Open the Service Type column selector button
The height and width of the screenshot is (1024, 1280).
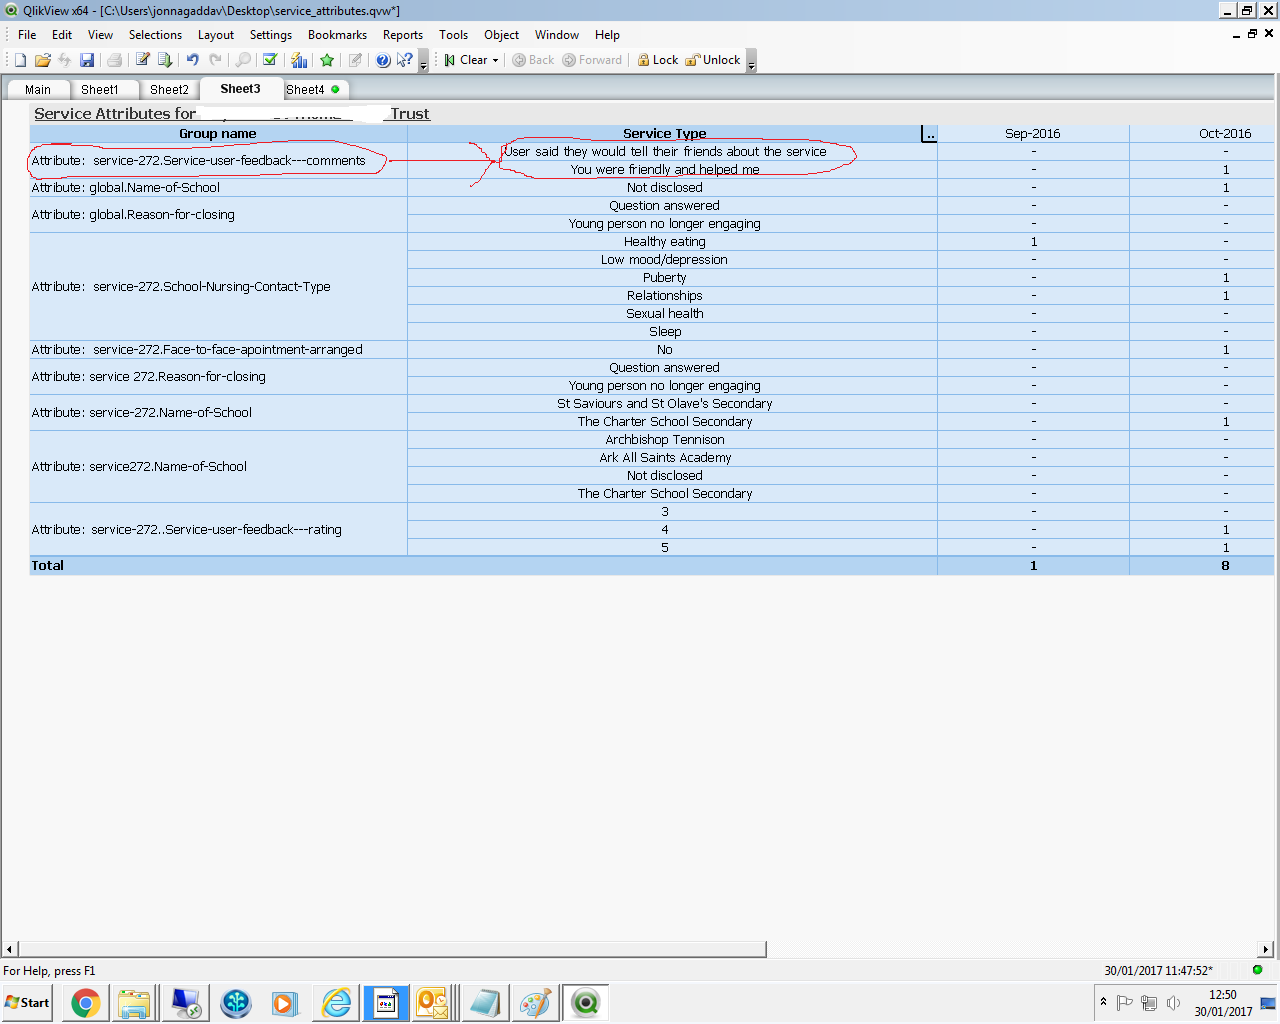pos(929,134)
